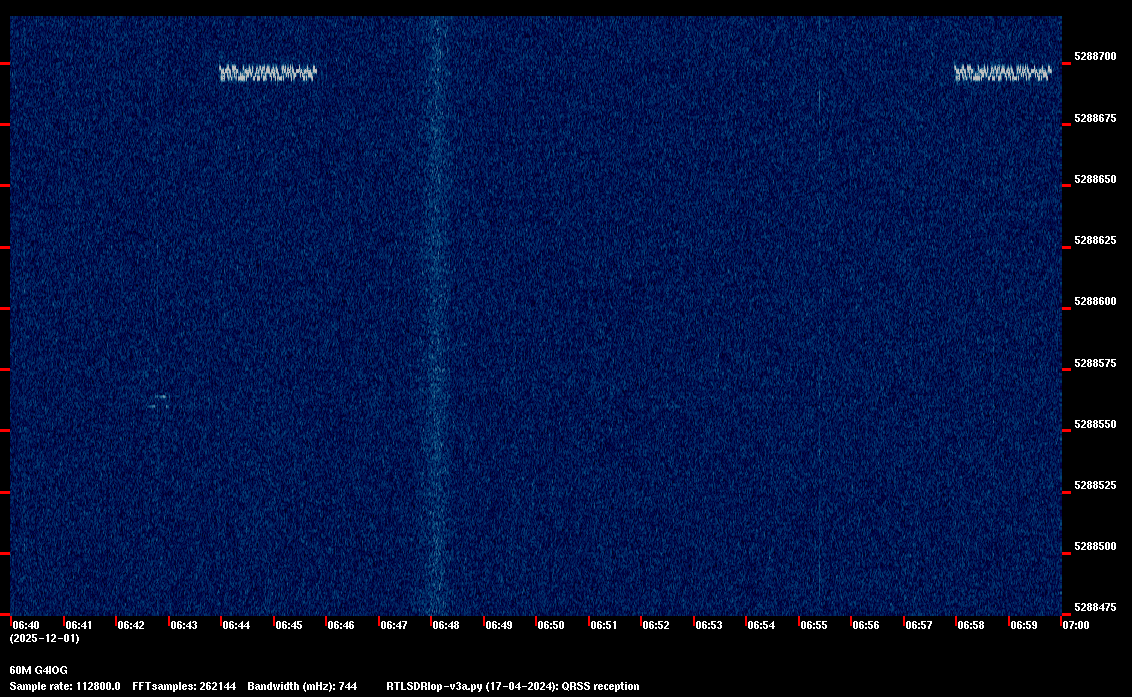Click the (2025-12-01) date text
Viewport: 1132px width, 697px height.
click(44, 638)
